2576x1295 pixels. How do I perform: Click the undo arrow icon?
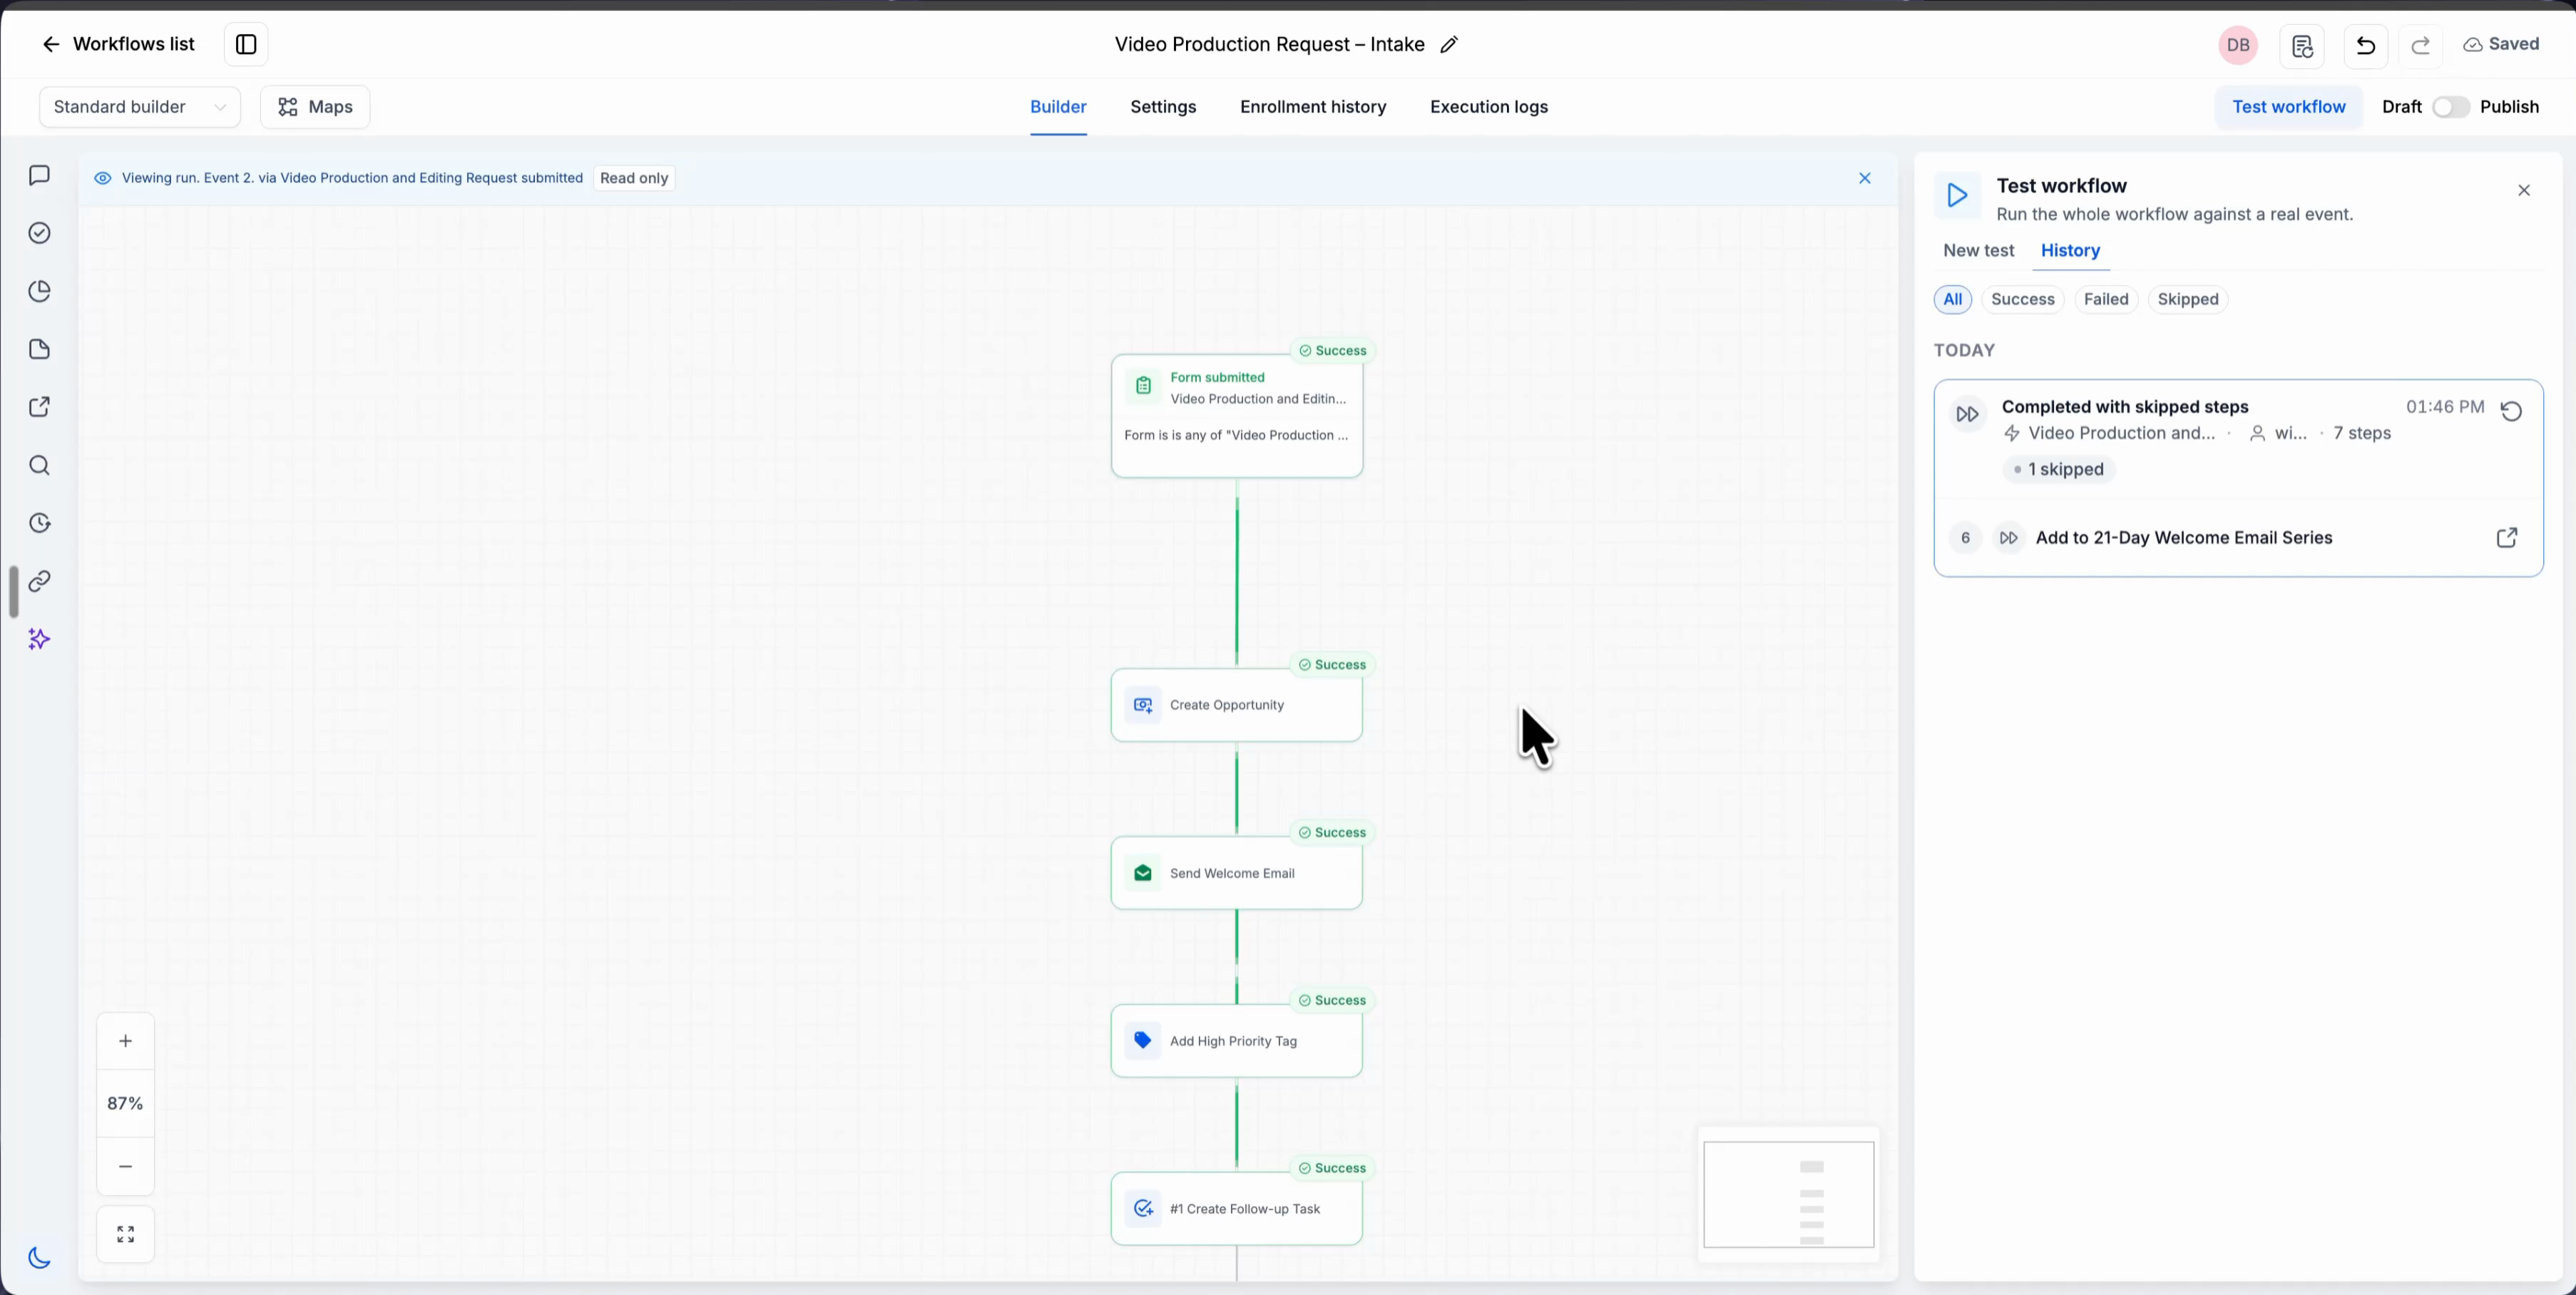tap(2365, 45)
